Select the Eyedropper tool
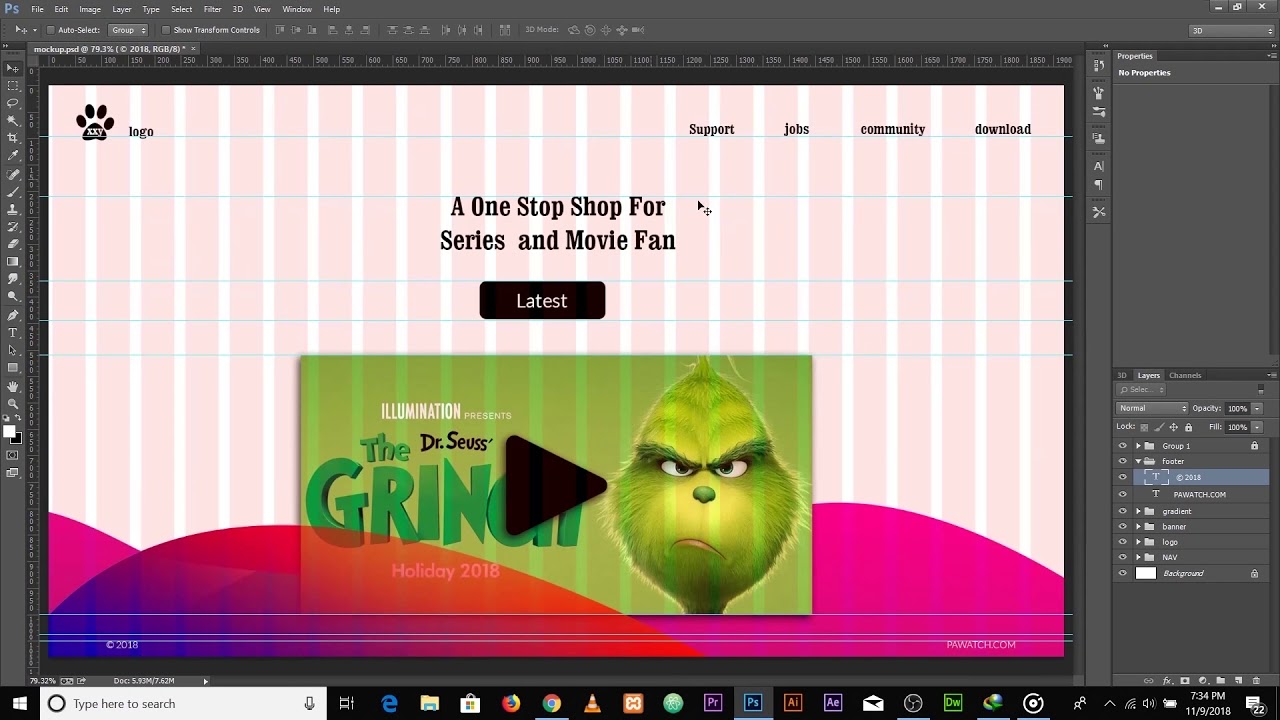Viewport: 1280px width, 720px height. pyautogui.click(x=12, y=156)
